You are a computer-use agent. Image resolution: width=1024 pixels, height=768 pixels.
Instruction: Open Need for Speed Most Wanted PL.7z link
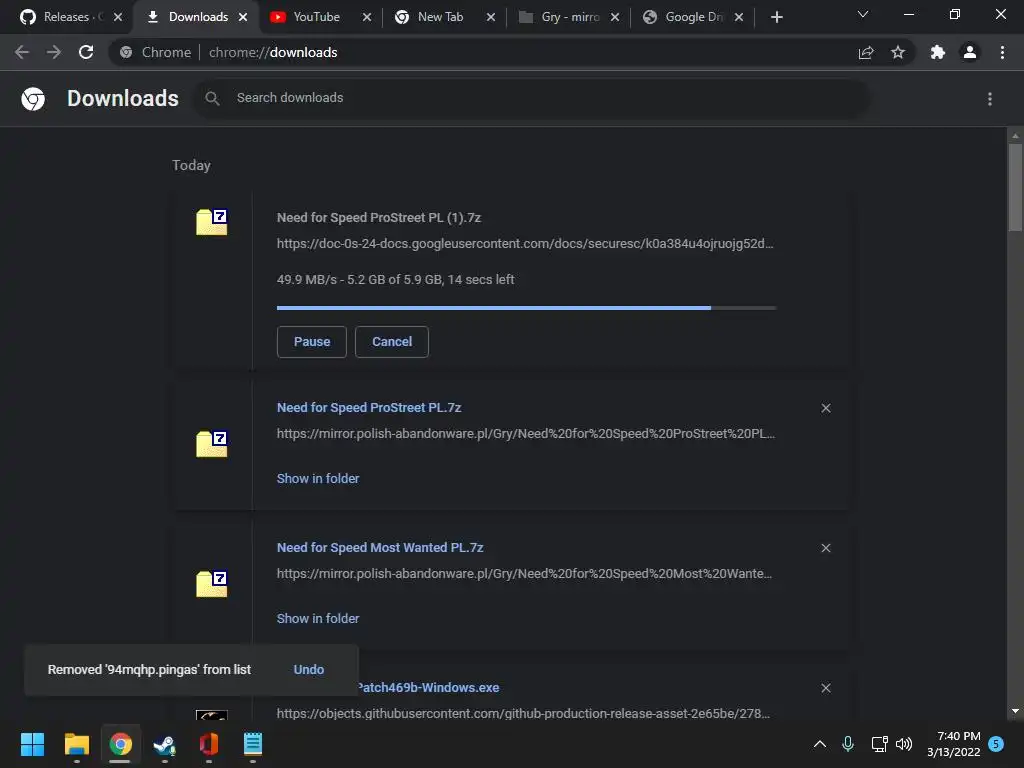[380, 547]
